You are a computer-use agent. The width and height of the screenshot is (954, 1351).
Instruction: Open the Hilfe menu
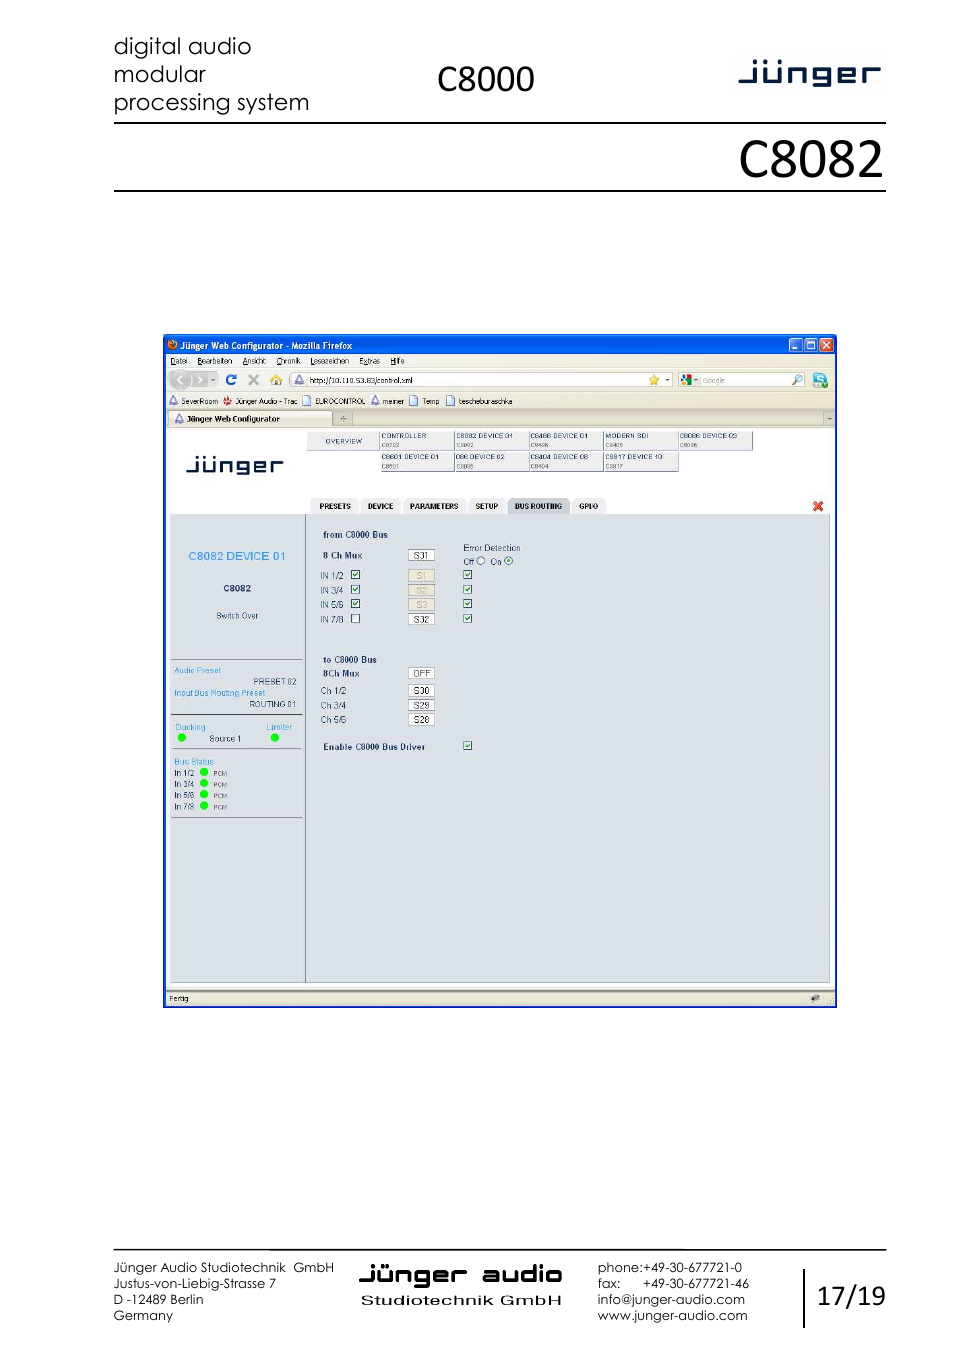(x=397, y=361)
